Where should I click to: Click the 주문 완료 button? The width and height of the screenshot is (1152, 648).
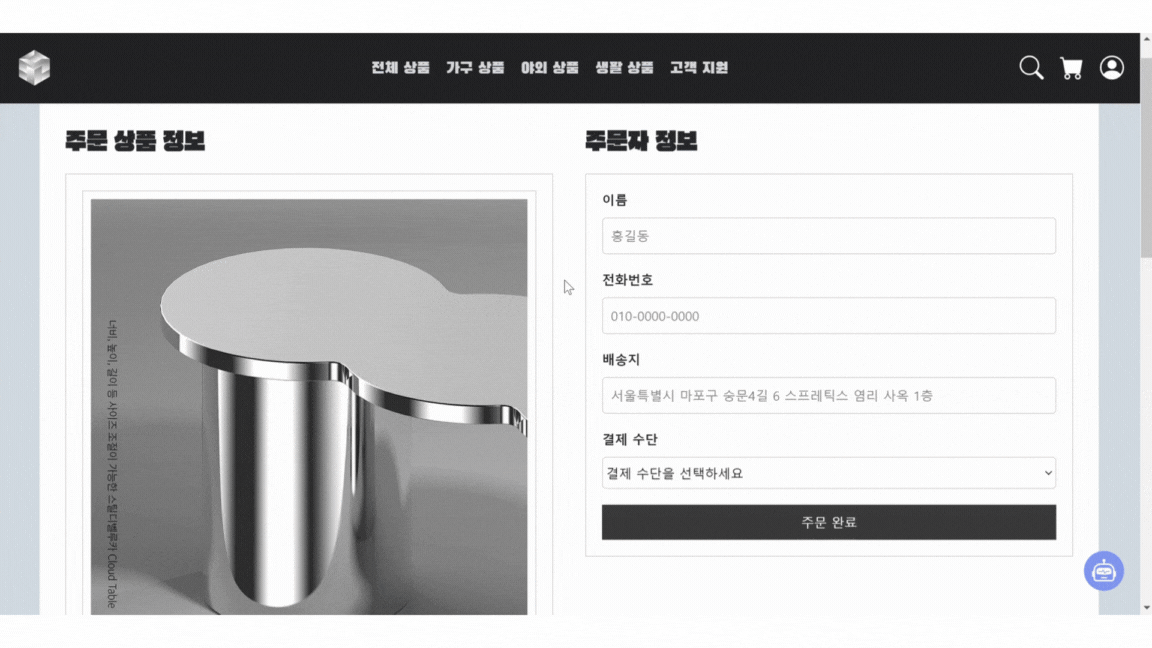829,522
